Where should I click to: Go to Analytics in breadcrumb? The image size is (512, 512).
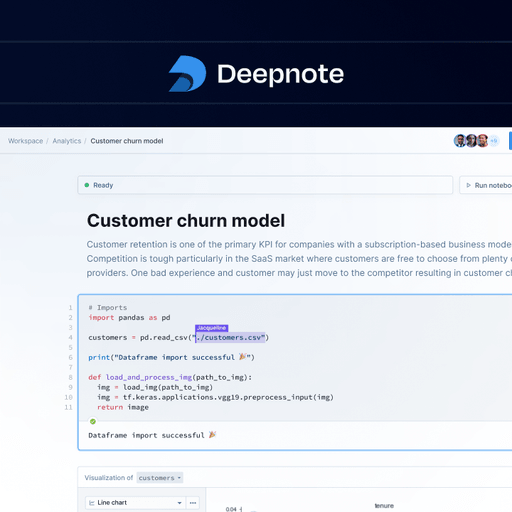(x=67, y=141)
